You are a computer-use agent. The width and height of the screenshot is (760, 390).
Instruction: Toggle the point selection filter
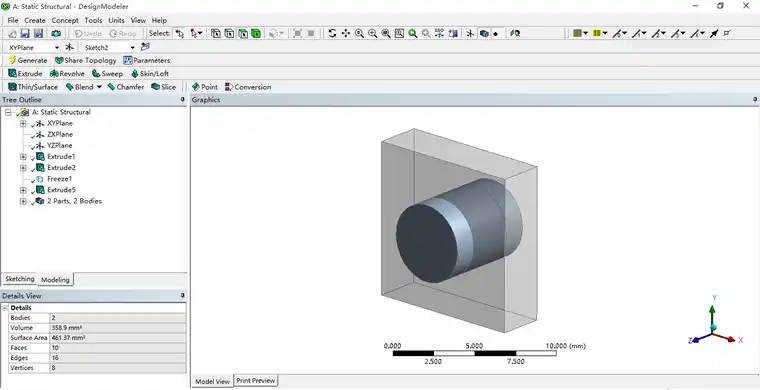pos(216,33)
